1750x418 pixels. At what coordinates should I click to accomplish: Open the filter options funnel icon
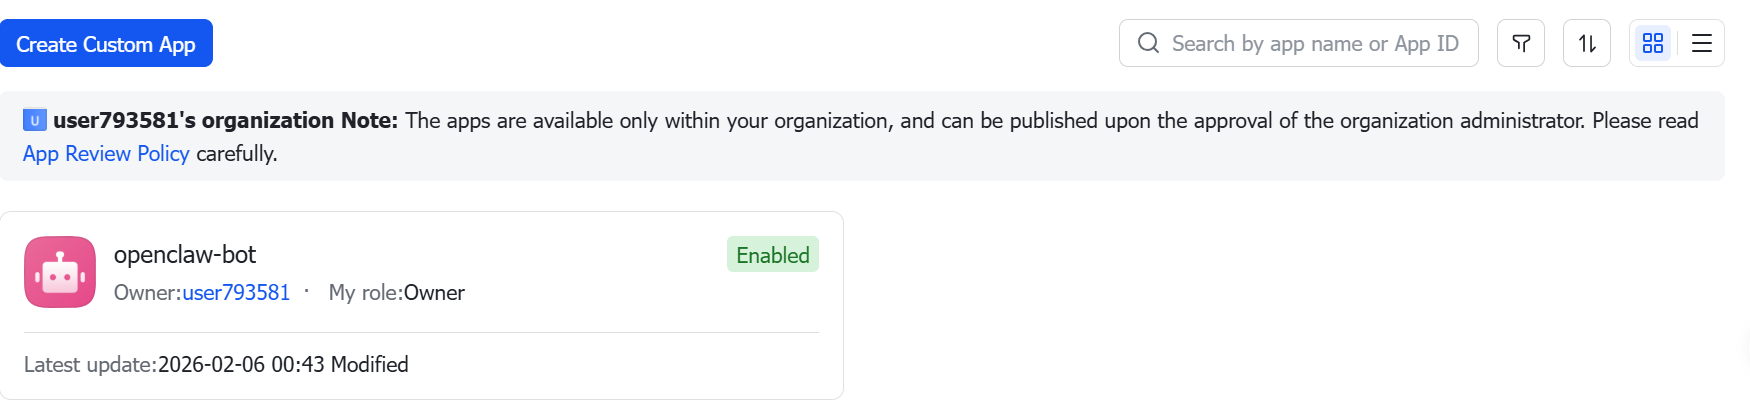[x=1520, y=43]
